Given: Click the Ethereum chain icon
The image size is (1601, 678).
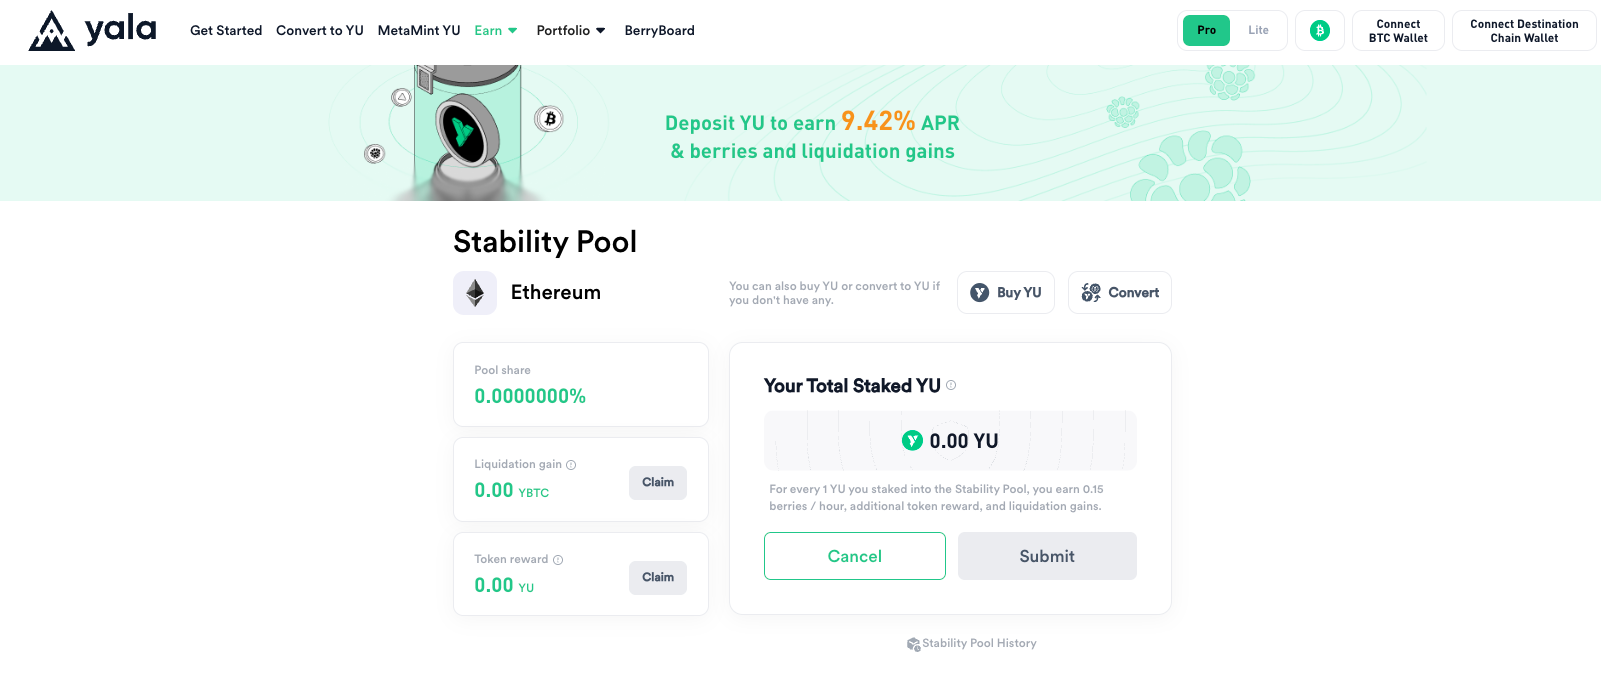Looking at the screenshot, I should (x=475, y=293).
